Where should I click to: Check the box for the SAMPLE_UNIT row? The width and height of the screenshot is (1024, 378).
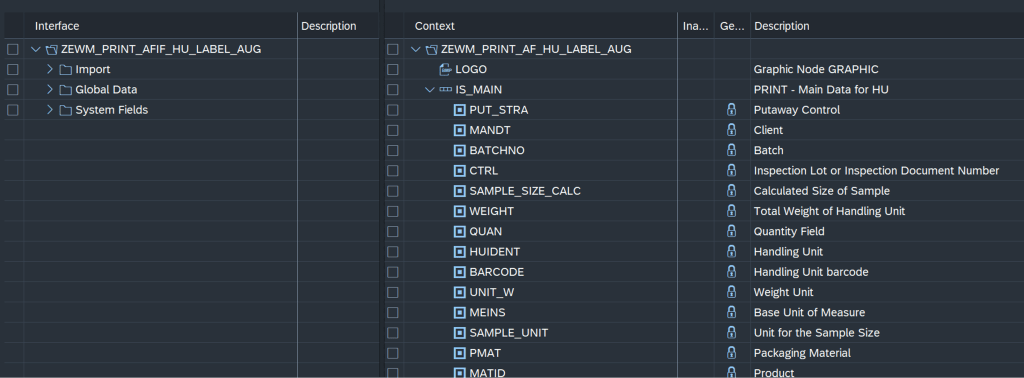392,333
